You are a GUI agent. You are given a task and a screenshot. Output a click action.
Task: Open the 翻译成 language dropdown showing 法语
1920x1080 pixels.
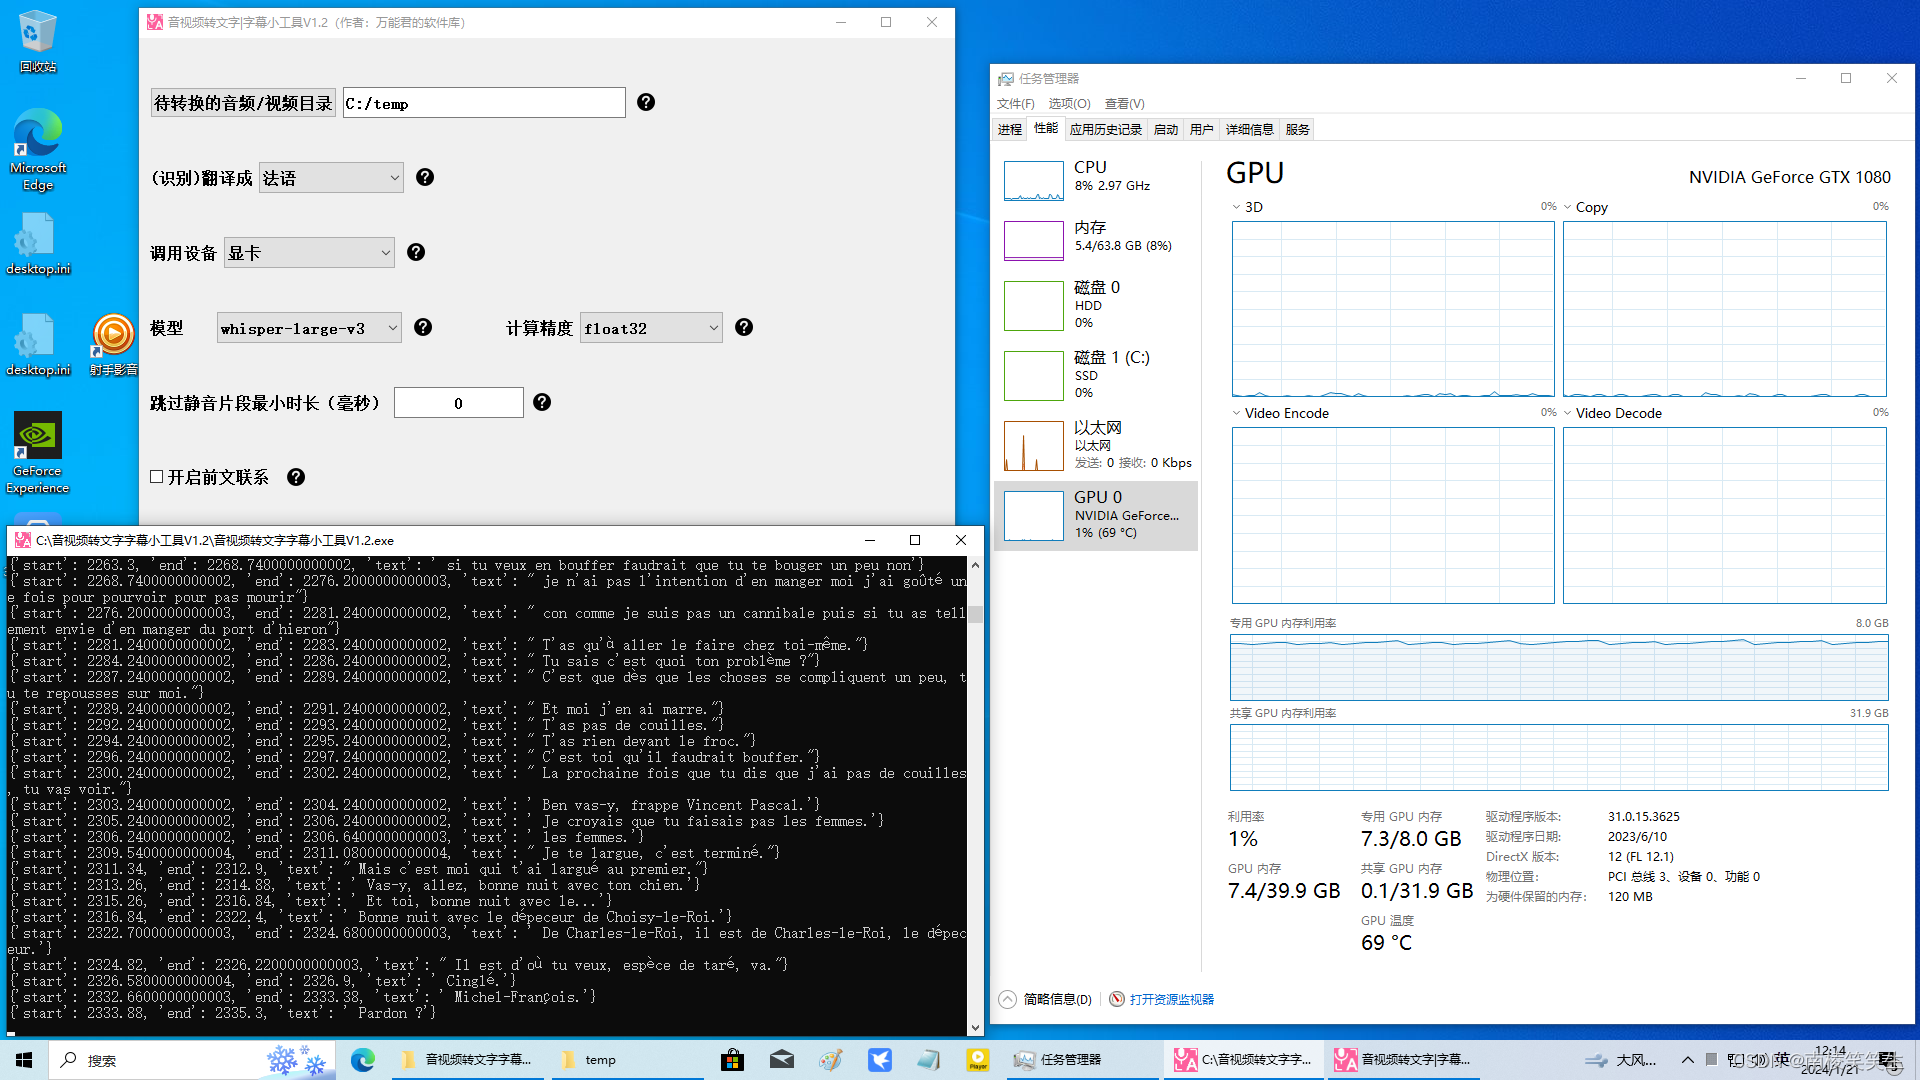tap(331, 178)
